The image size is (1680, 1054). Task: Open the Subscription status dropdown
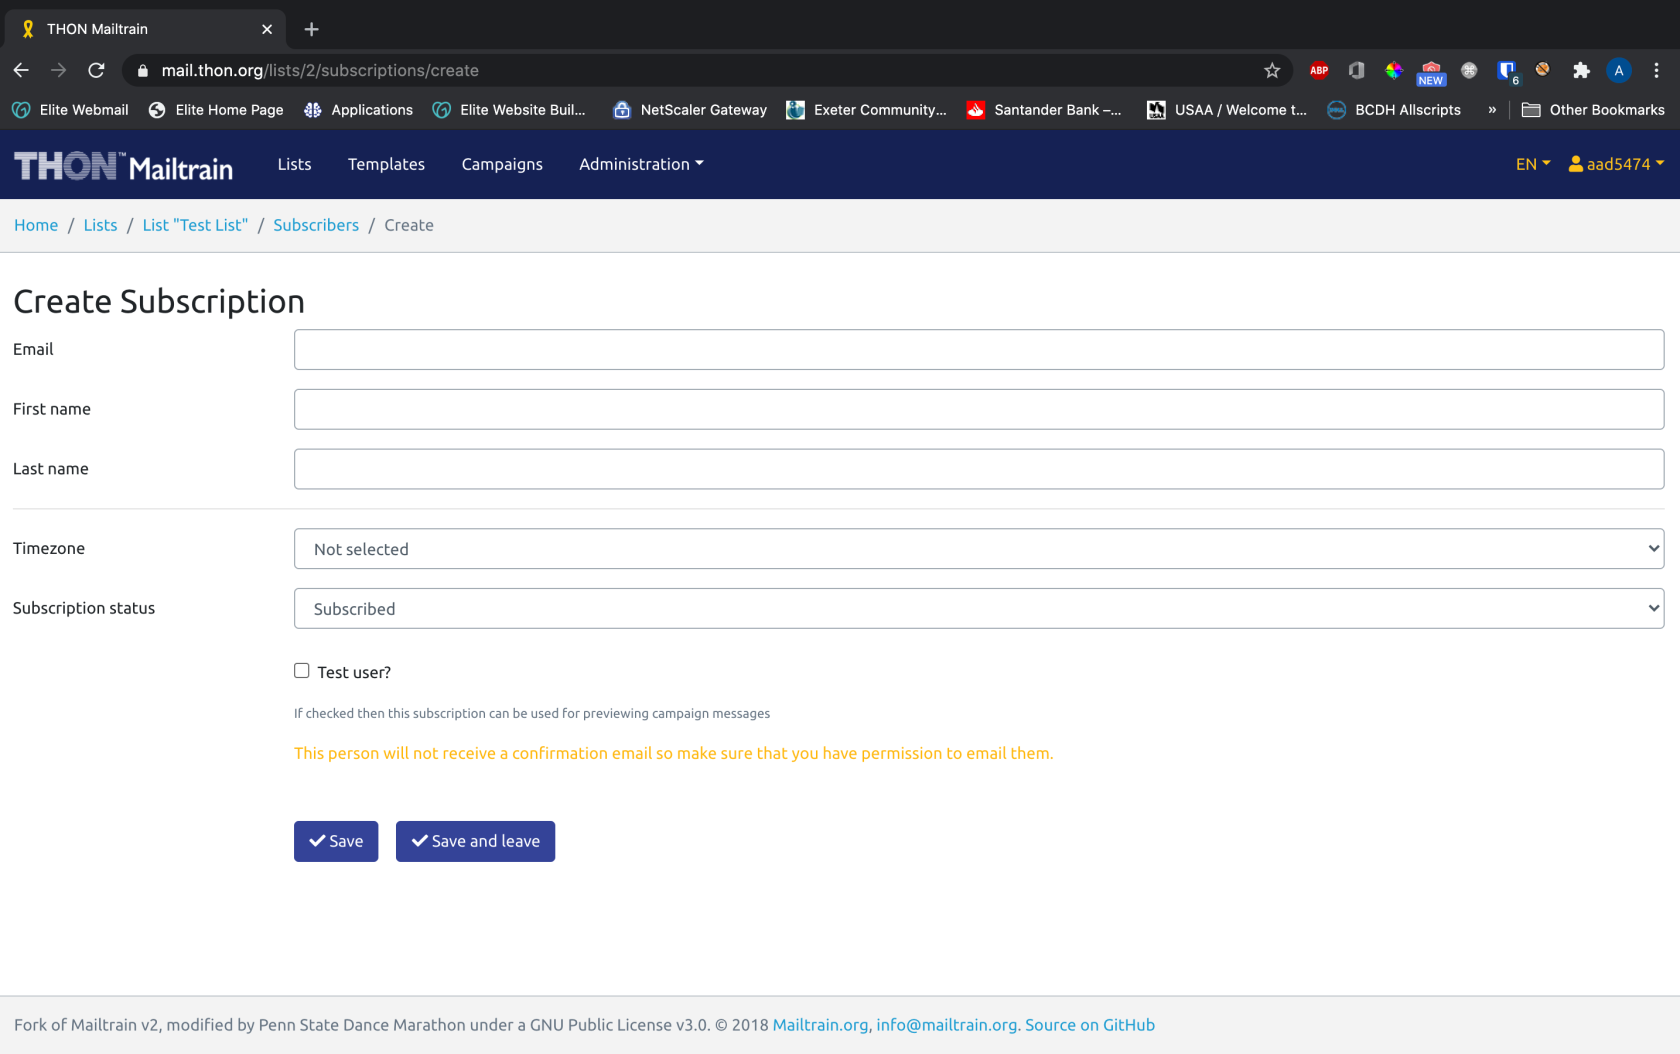[x=979, y=609]
